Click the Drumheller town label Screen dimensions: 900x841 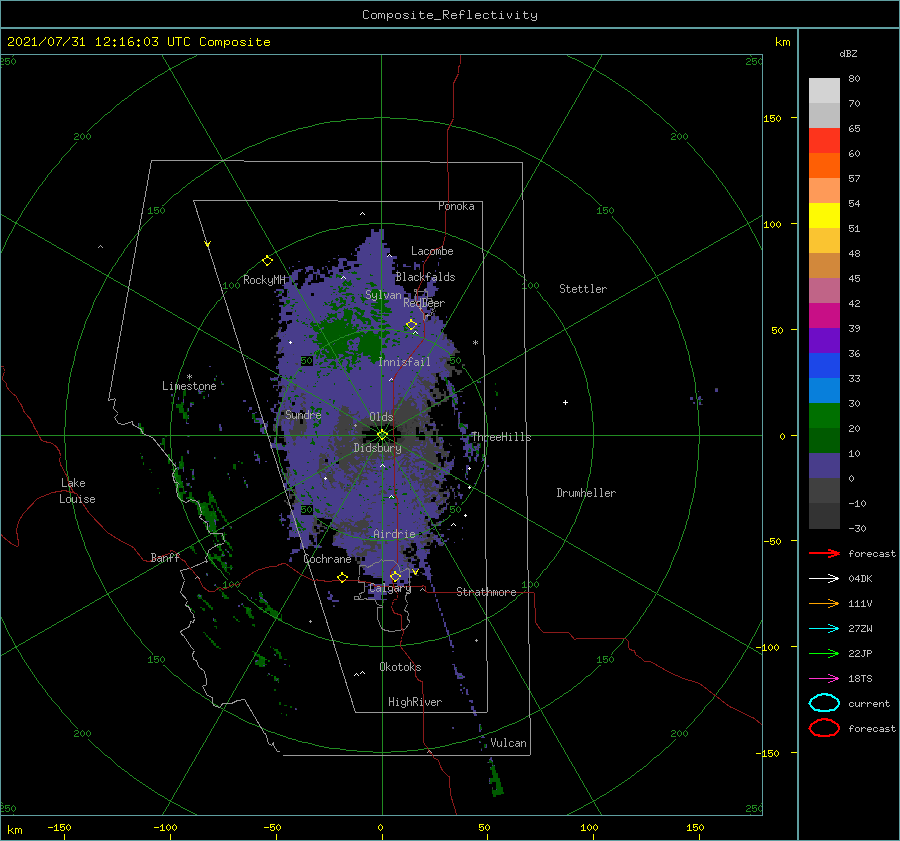tap(586, 493)
